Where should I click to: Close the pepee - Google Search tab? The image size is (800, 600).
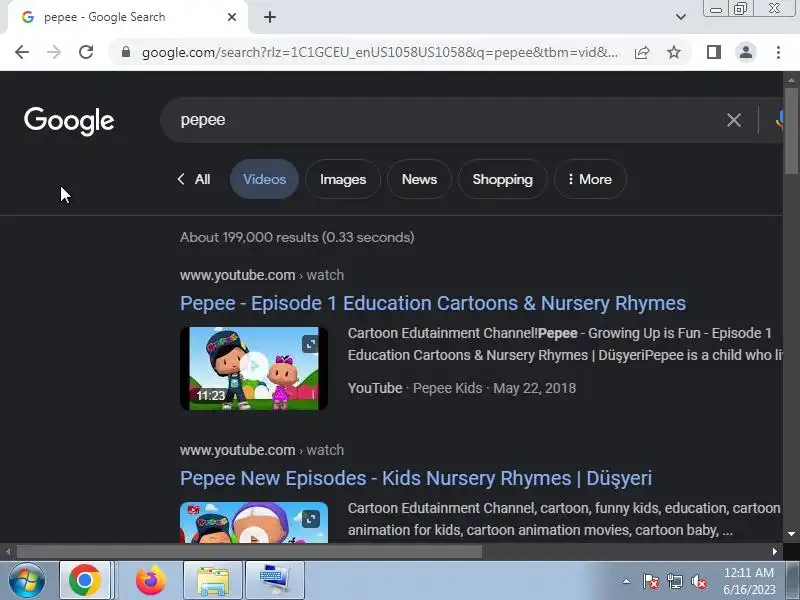[x=232, y=17]
